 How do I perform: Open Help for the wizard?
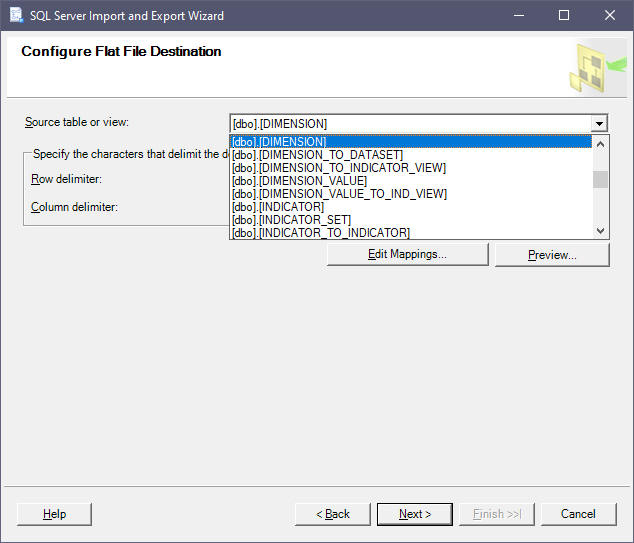54,514
